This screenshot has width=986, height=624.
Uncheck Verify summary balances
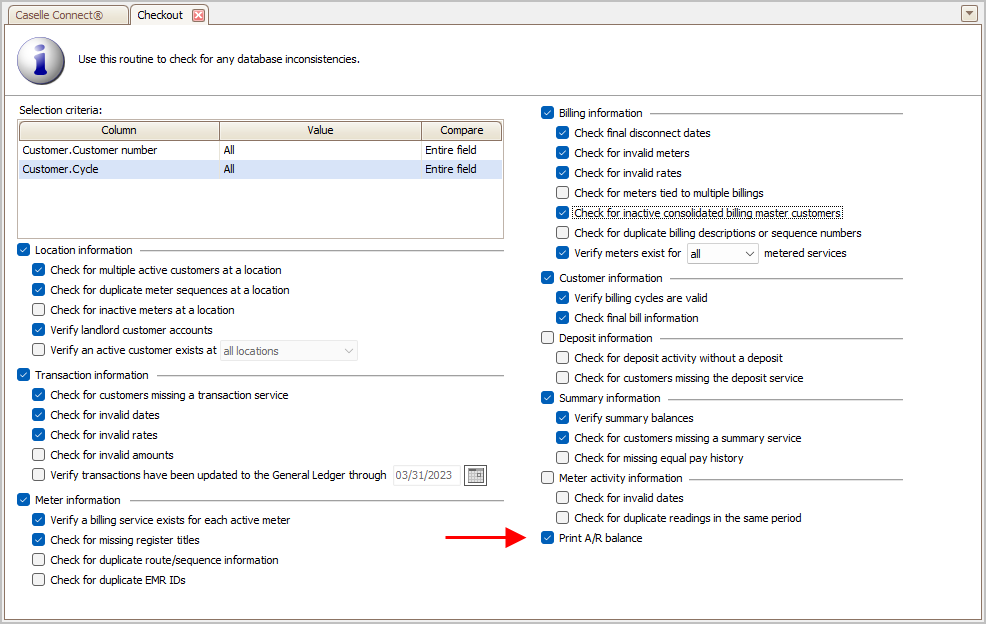tap(563, 418)
